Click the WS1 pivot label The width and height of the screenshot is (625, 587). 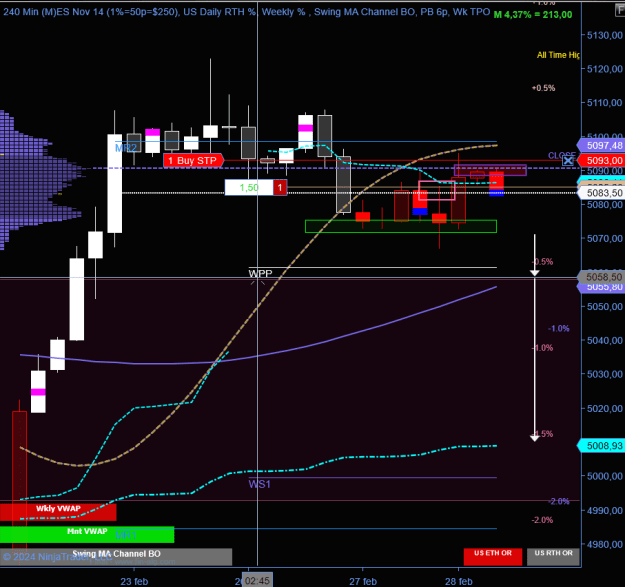pyautogui.click(x=259, y=484)
